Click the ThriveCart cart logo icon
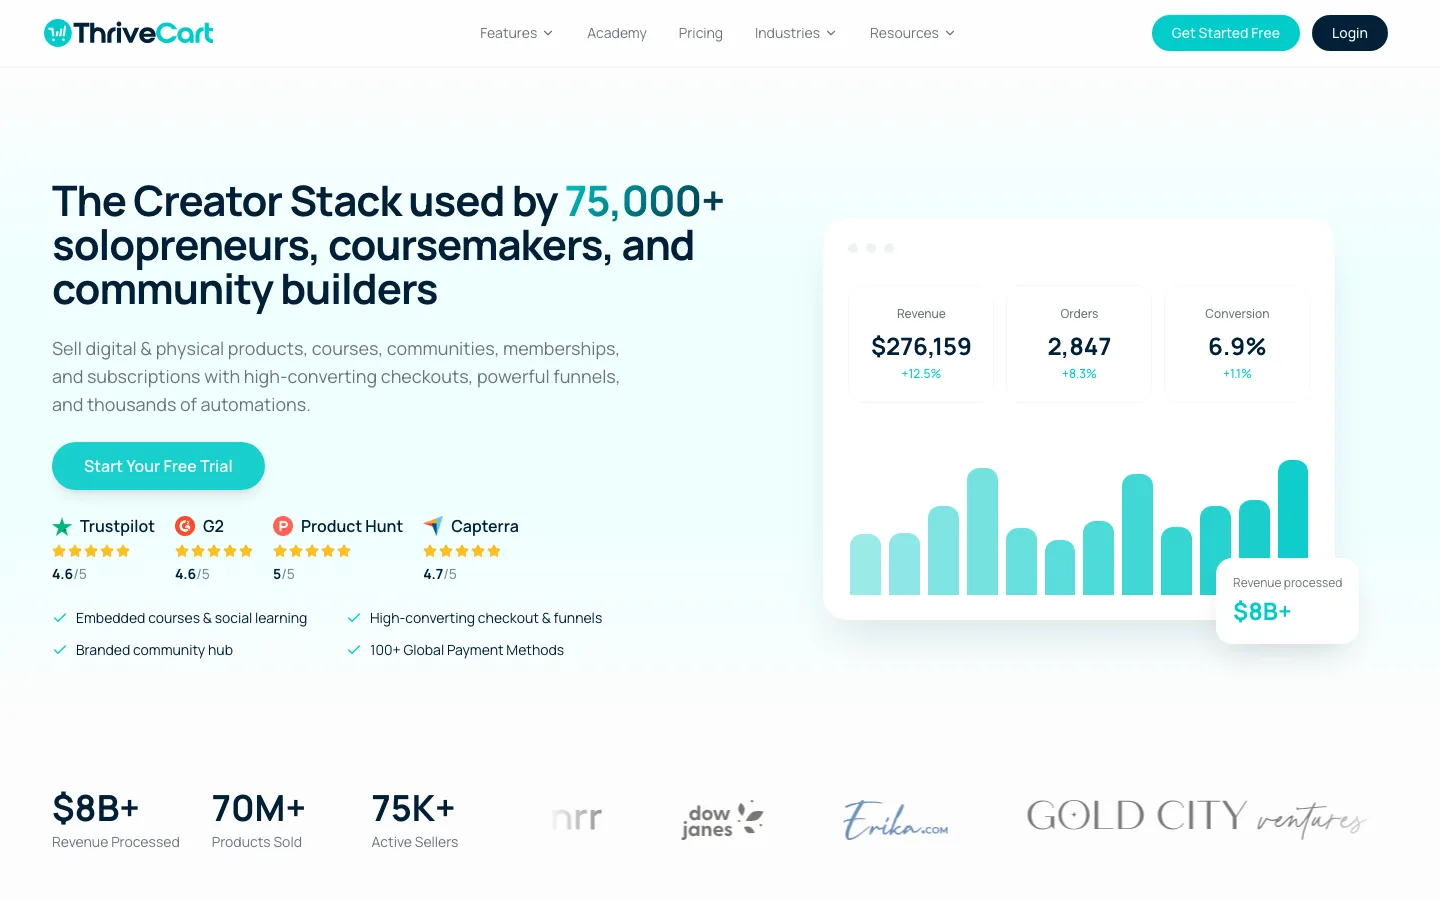Screen dimensions: 1440x900 click(x=58, y=33)
